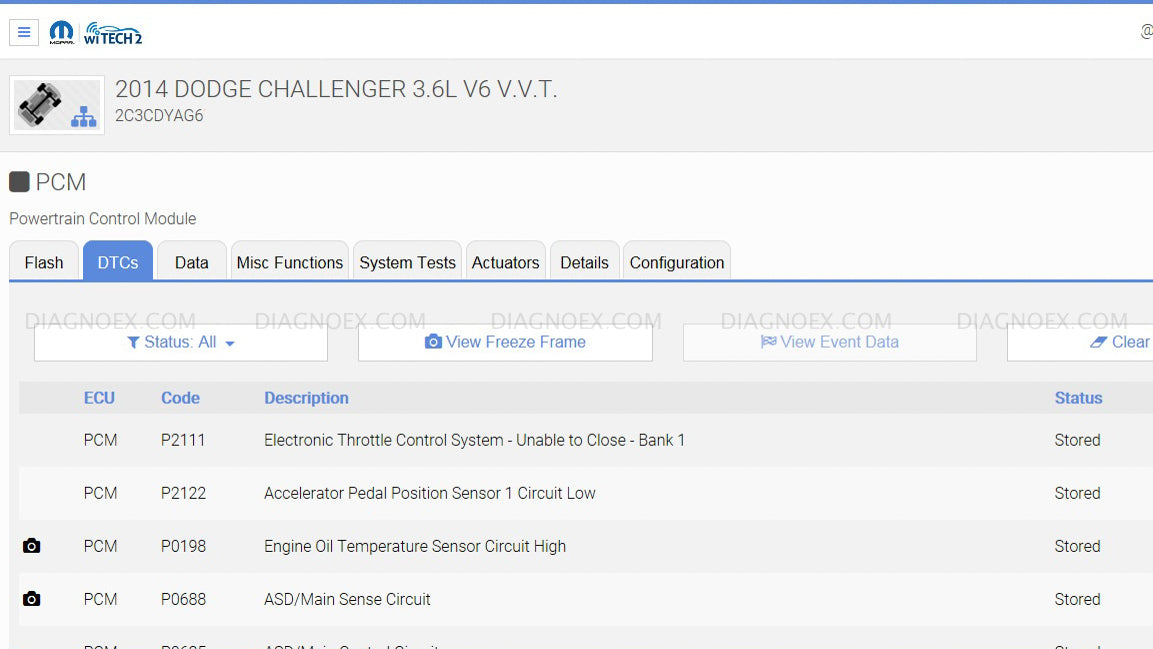1153x649 pixels.
Task: Open the Data tab
Action: coord(191,262)
